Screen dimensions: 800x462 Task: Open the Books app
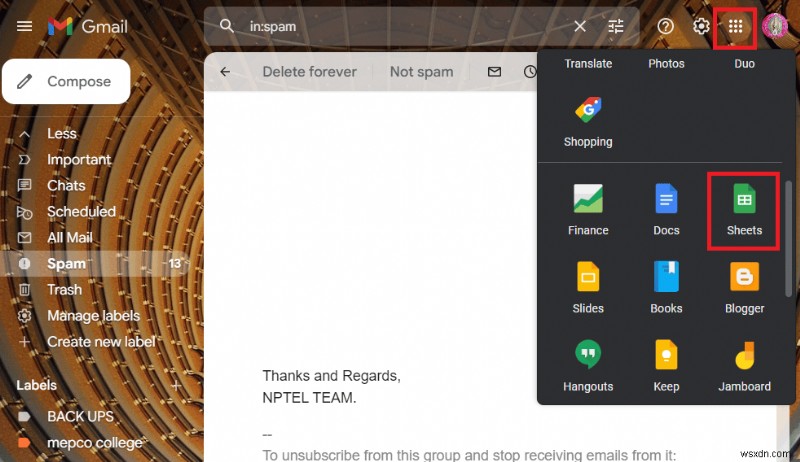pos(666,288)
